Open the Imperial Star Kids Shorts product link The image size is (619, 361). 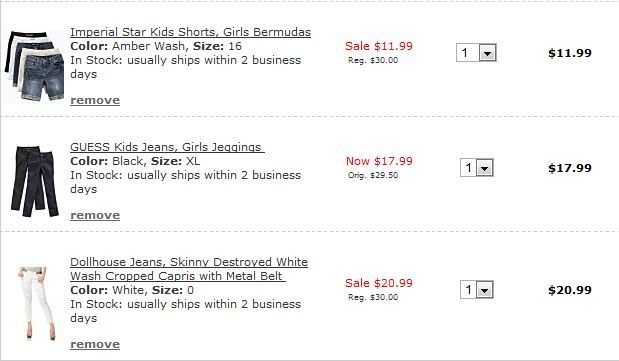(x=190, y=32)
